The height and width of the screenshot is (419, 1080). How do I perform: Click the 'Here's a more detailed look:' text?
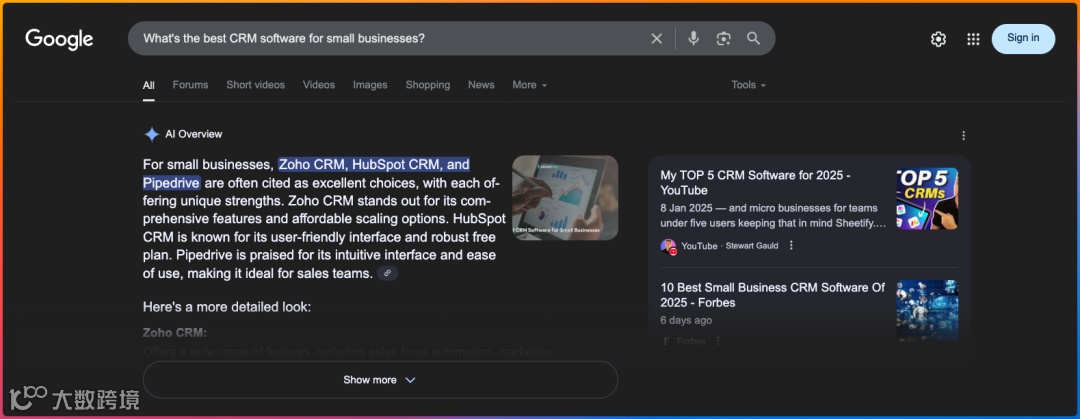point(227,307)
